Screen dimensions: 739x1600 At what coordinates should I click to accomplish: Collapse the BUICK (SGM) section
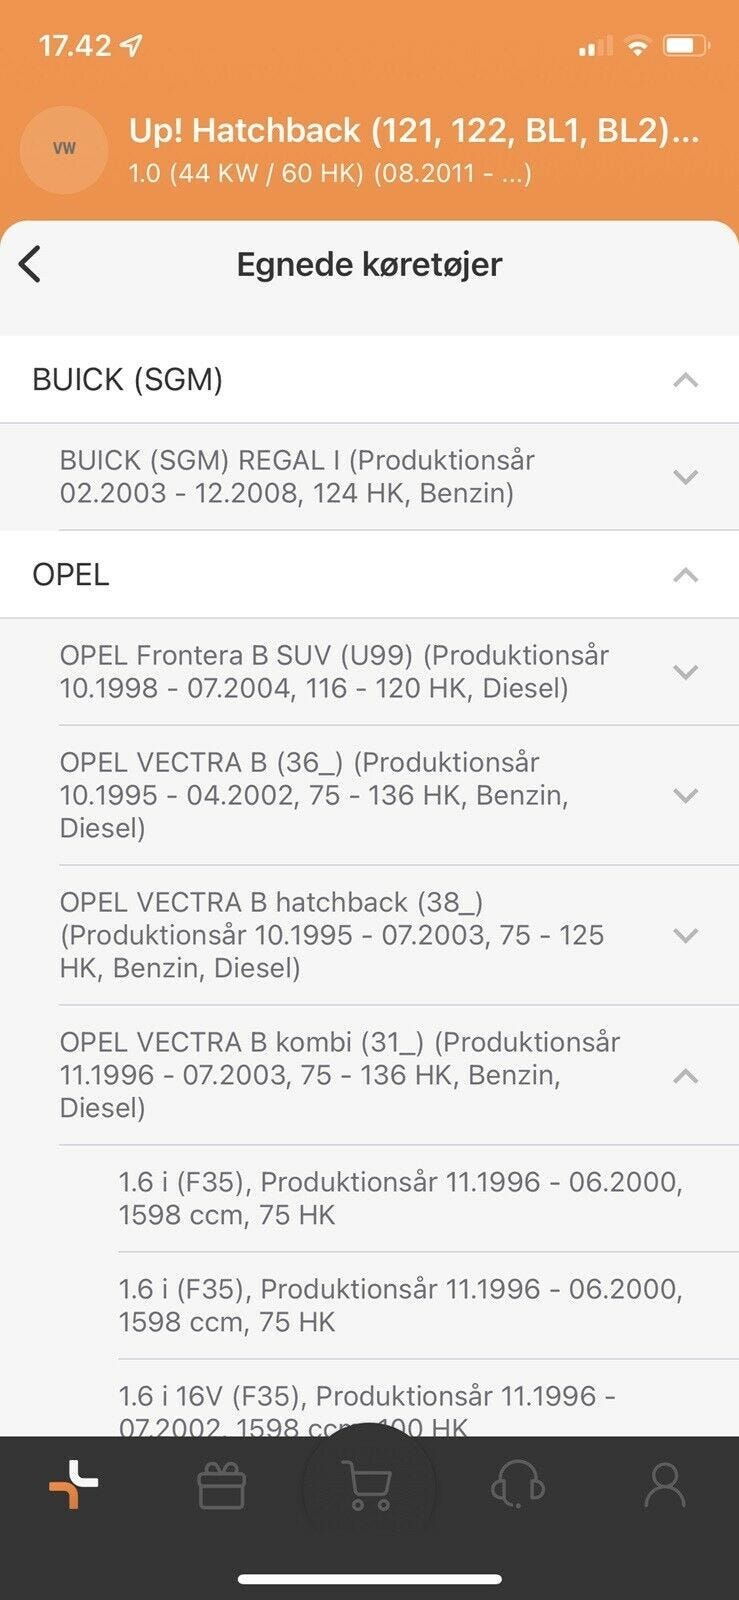pyautogui.click(x=685, y=380)
